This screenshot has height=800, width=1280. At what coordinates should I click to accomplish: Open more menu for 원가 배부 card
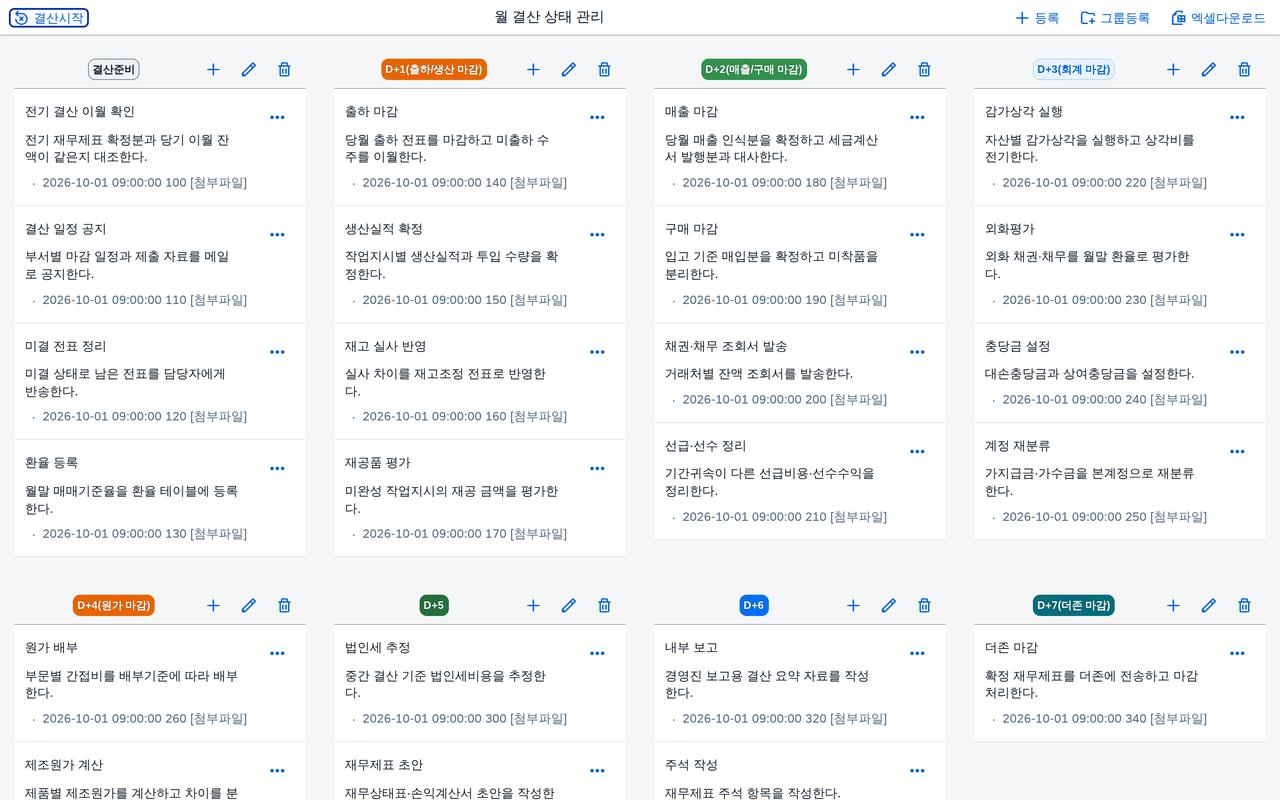(277, 653)
